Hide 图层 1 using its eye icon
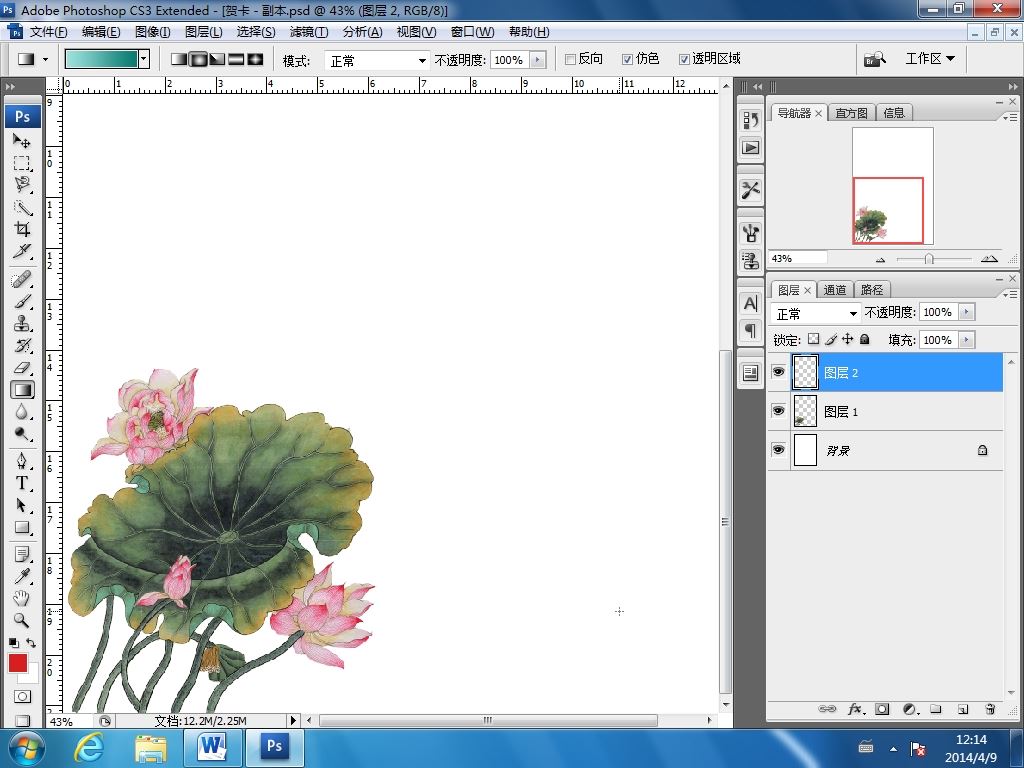This screenshot has height=768, width=1024. (779, 411)
